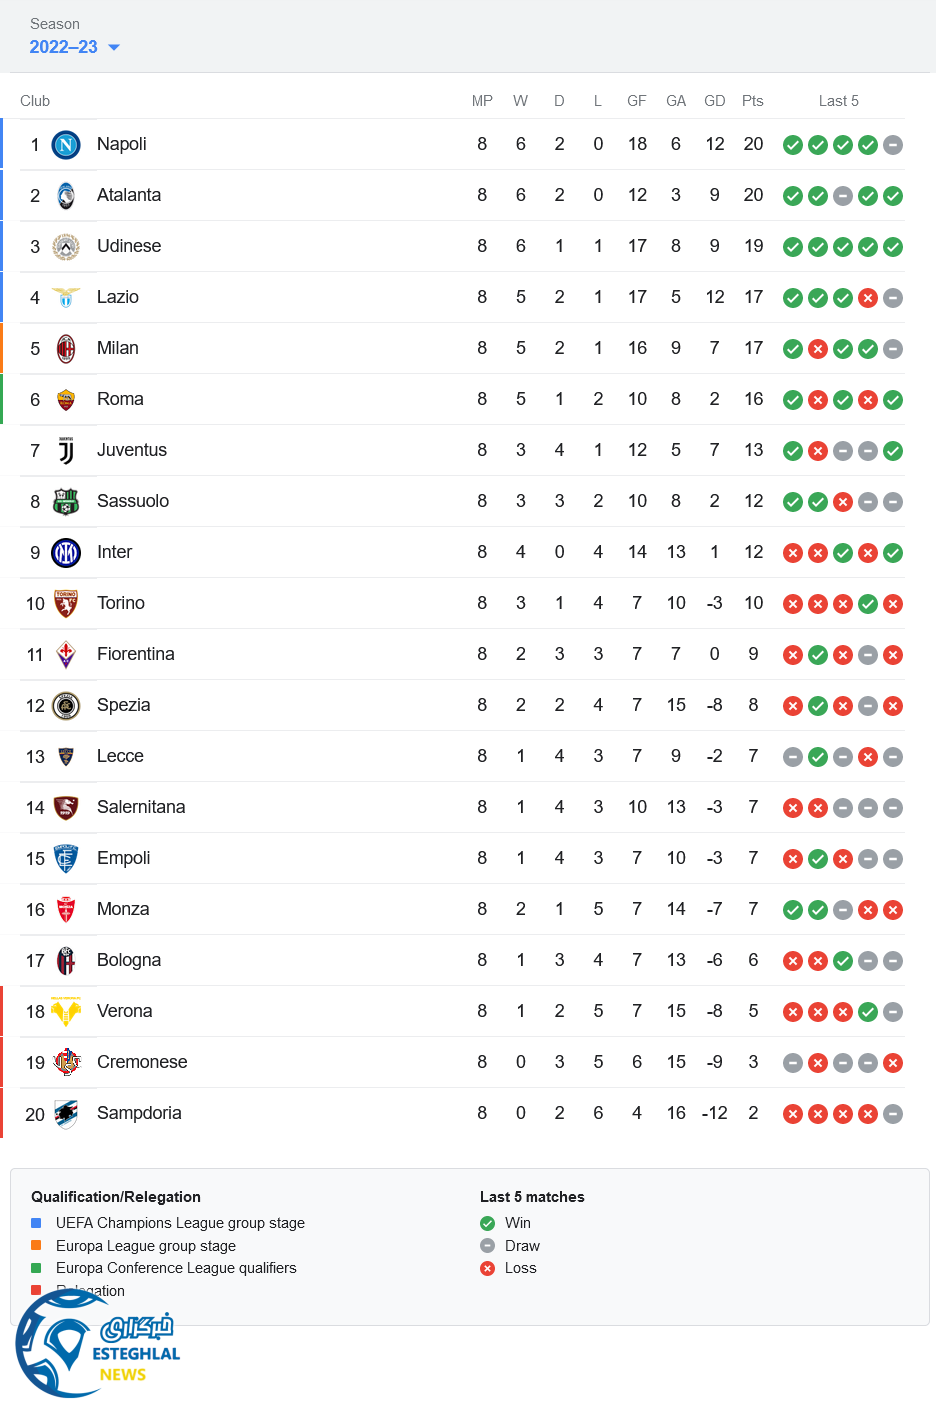
Task: Open the Lazio club link
Action: [118, 297]
